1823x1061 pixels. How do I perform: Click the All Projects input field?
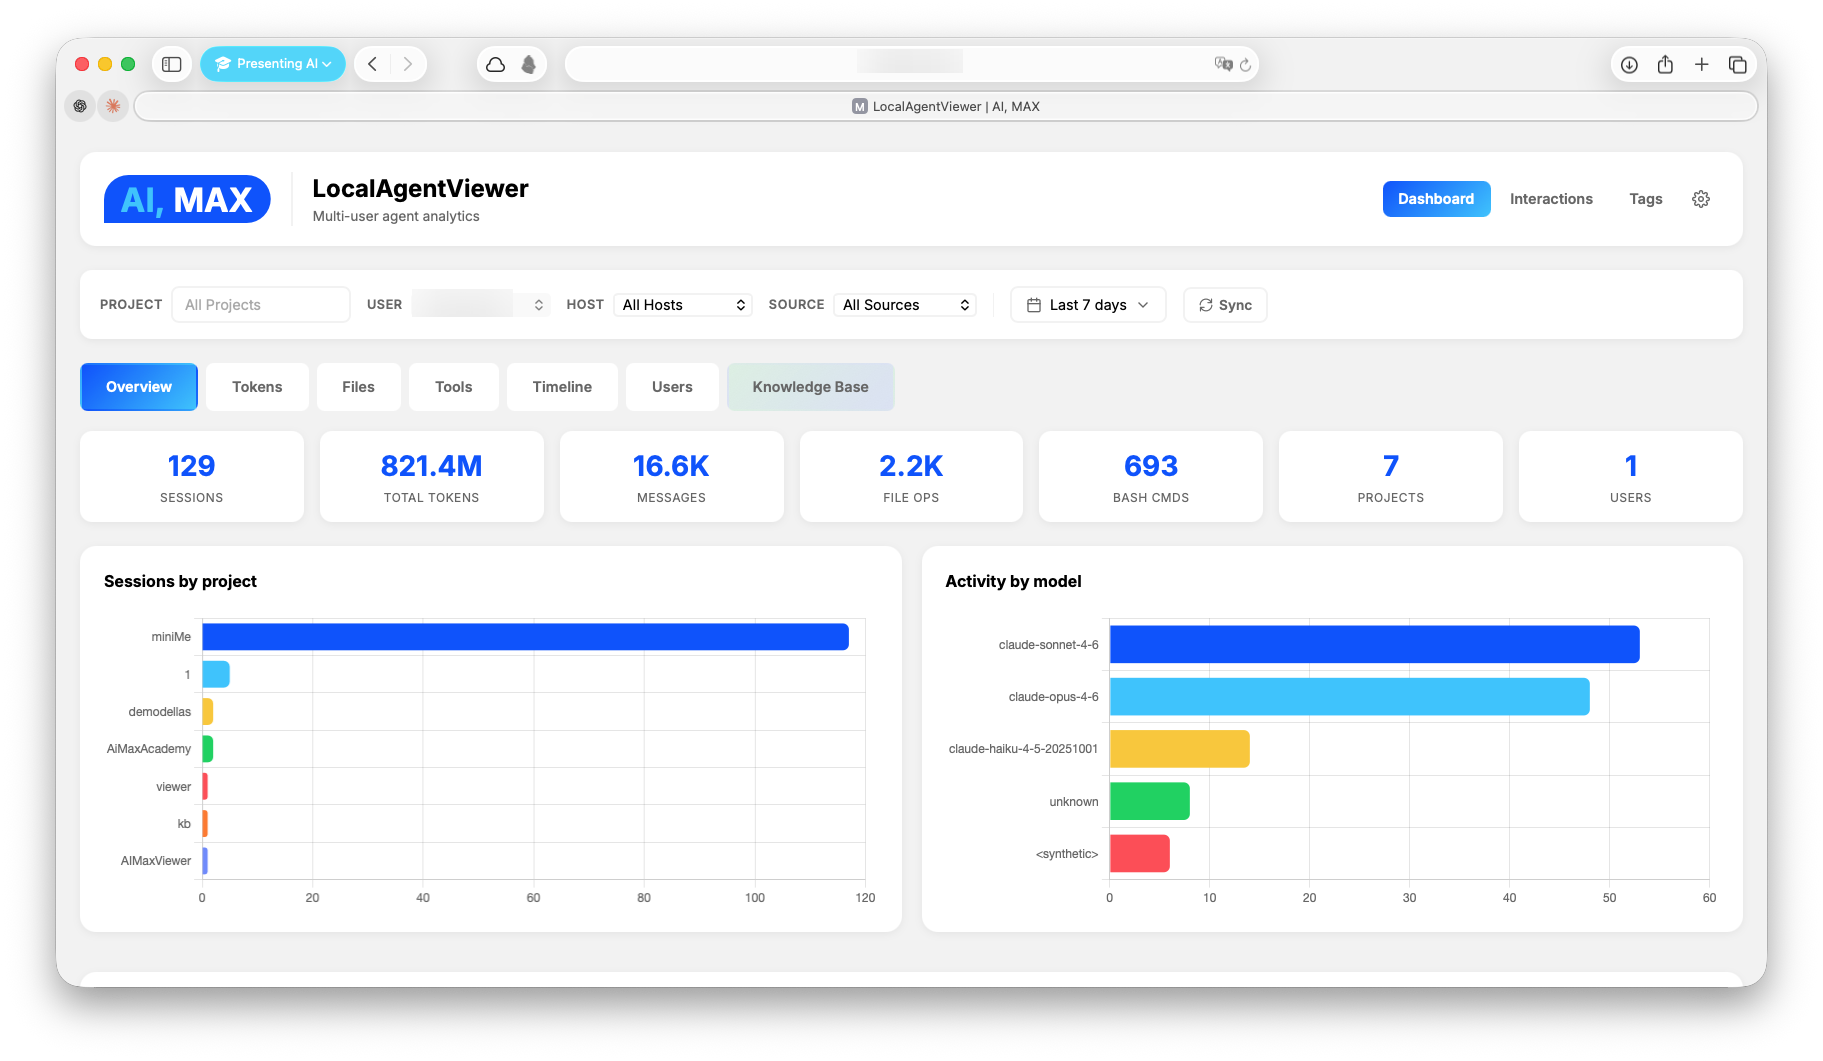260,304
